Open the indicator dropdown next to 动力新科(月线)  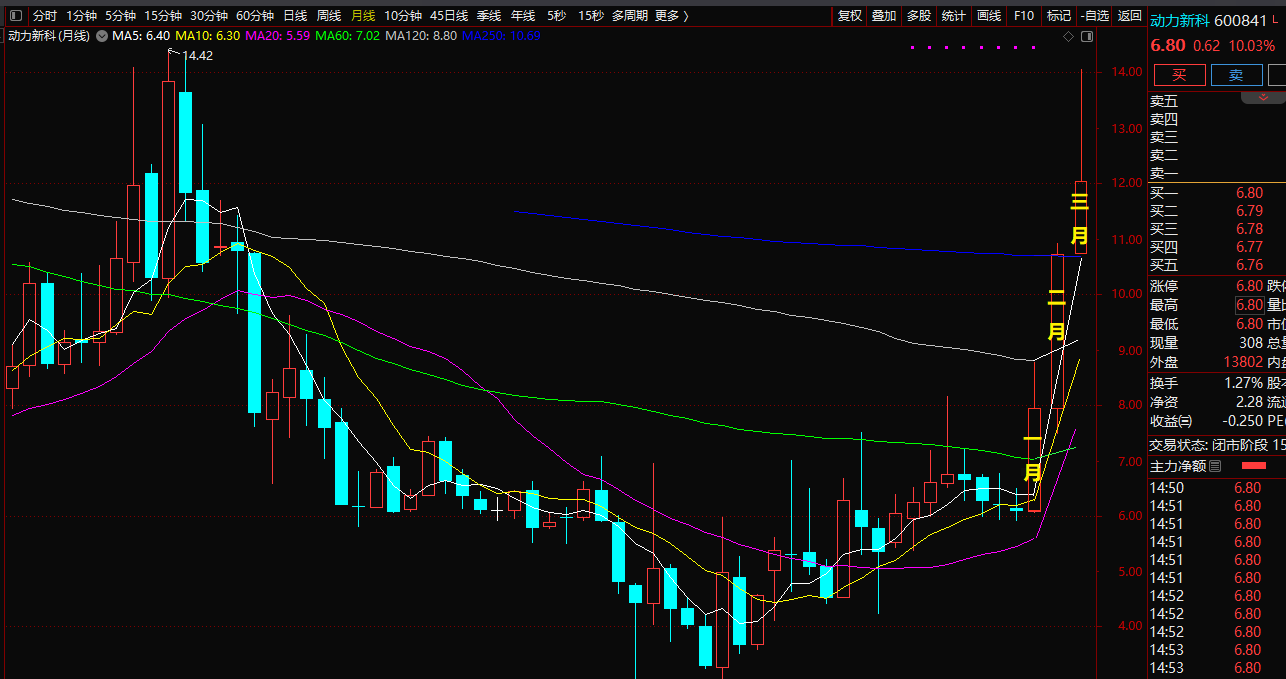[x=102, y=36]
